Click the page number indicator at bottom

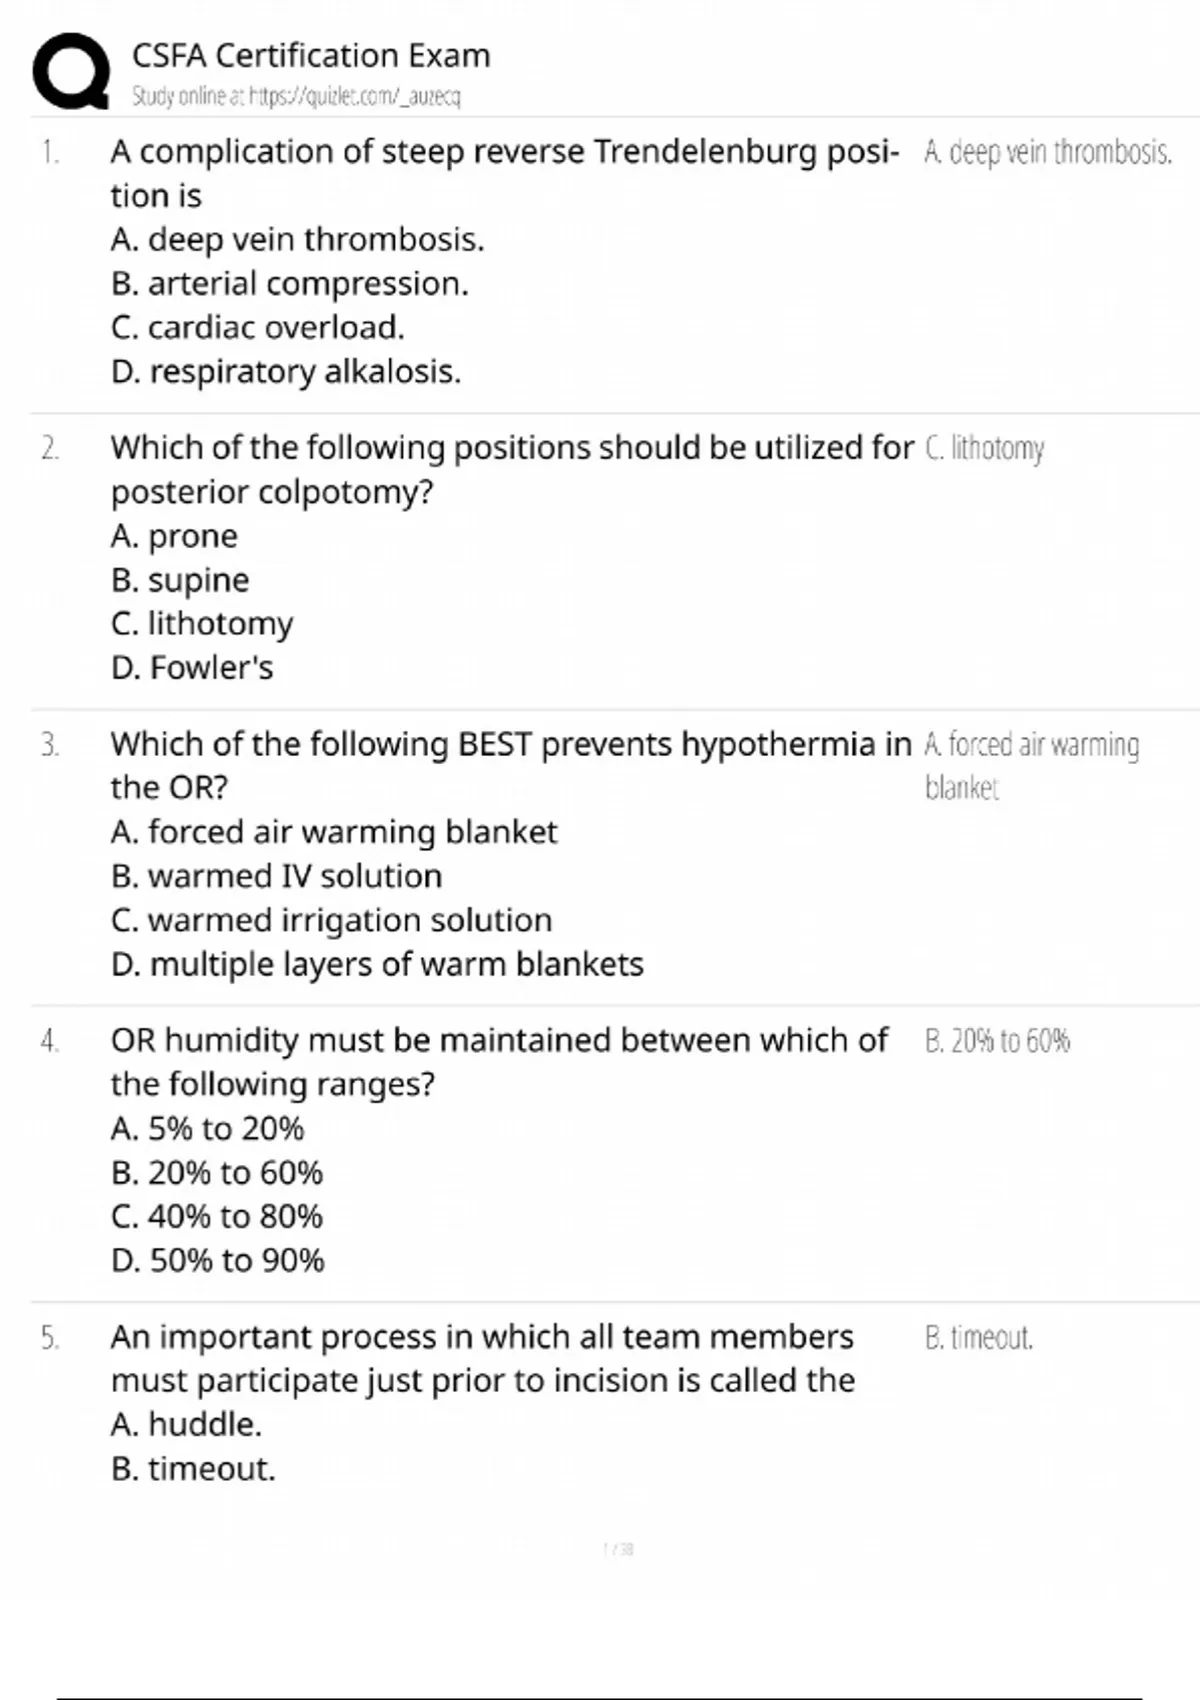(x=618, y=1549)
